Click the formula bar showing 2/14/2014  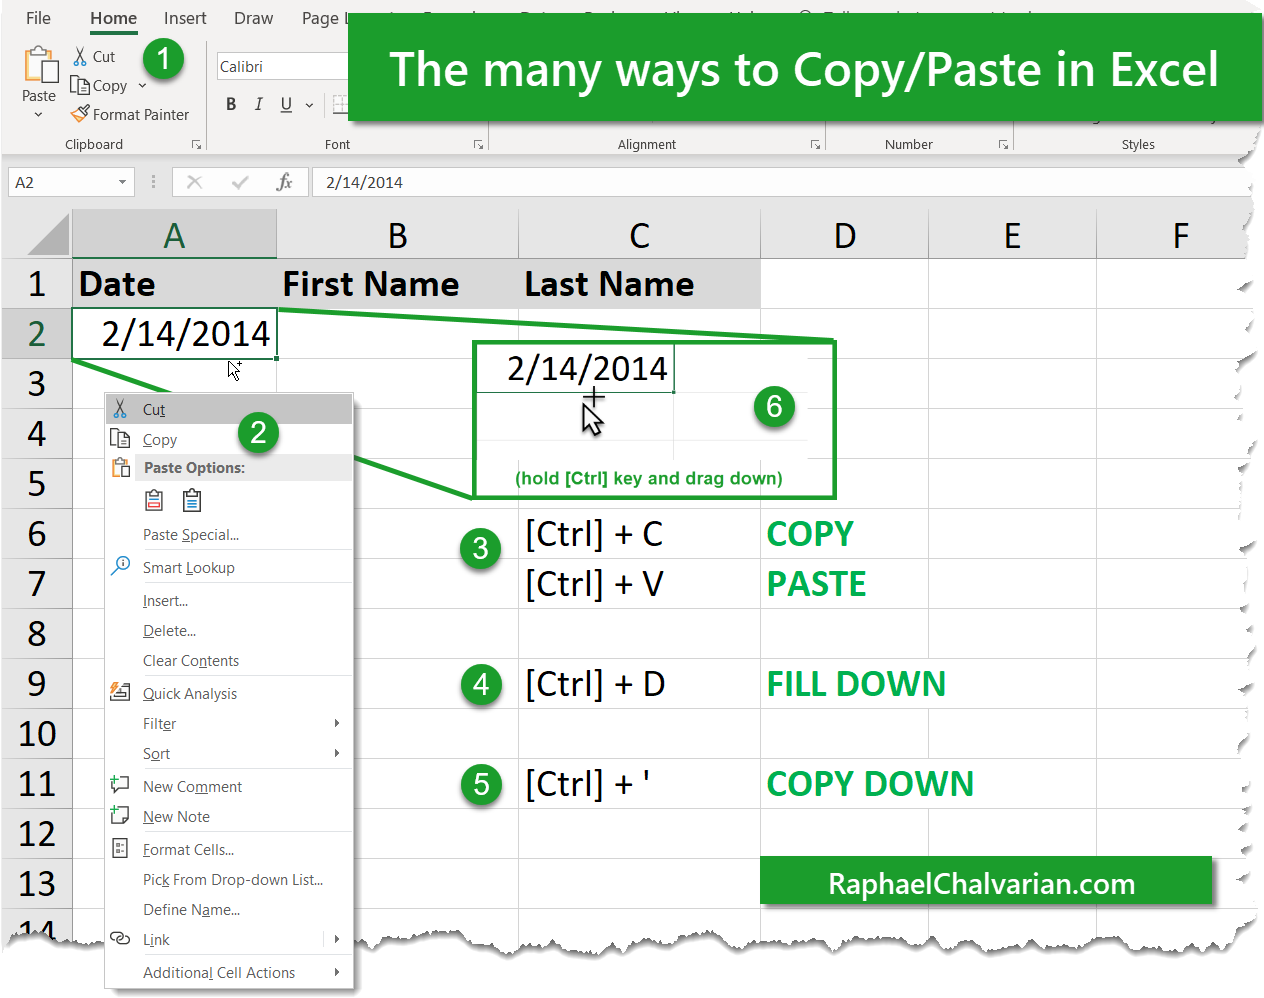tap(780, 182)
